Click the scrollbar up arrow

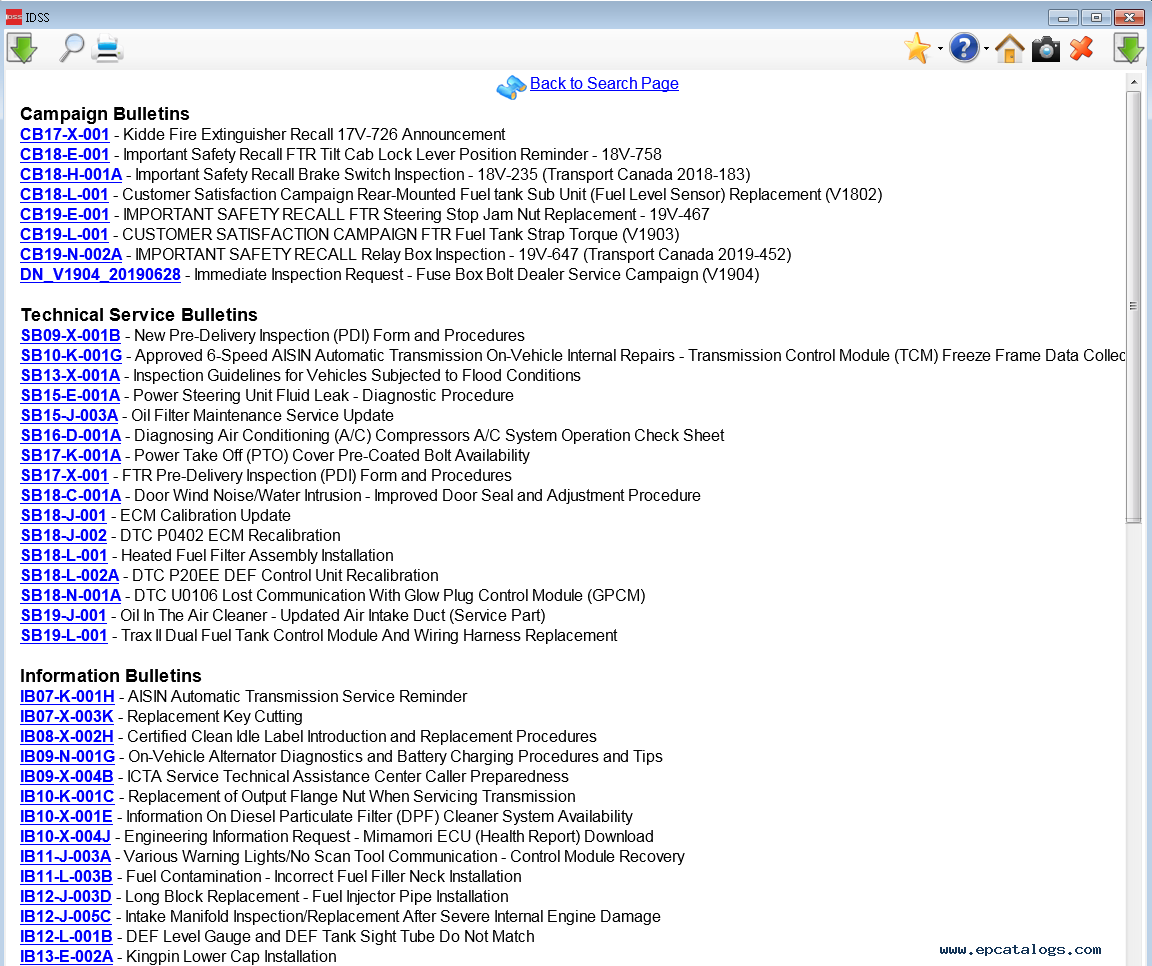pyautogui.click(x=1133, y=82)
